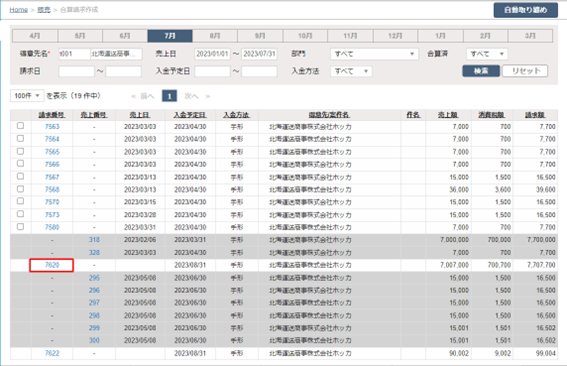The height and width of the screenshot is (366, 567).
Task: Click the 入金予定日 end date field
Action: pos(259,71)
